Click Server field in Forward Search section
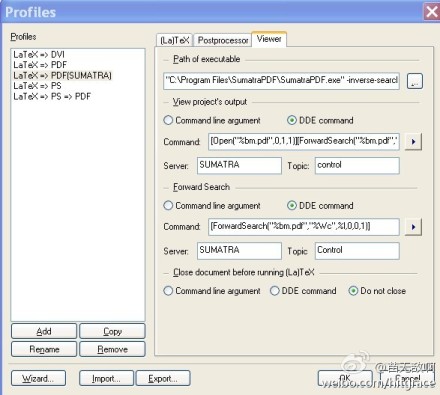Image resolution: width=440 pixels, height=395 pixels. [239, 251]
